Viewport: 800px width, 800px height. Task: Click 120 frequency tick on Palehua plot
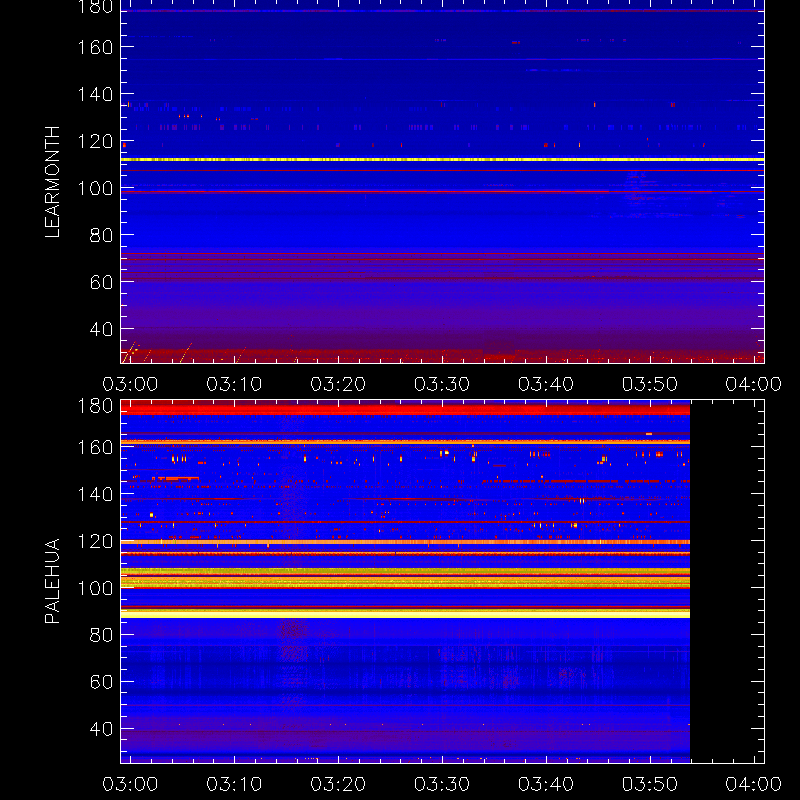click(95, 541)
